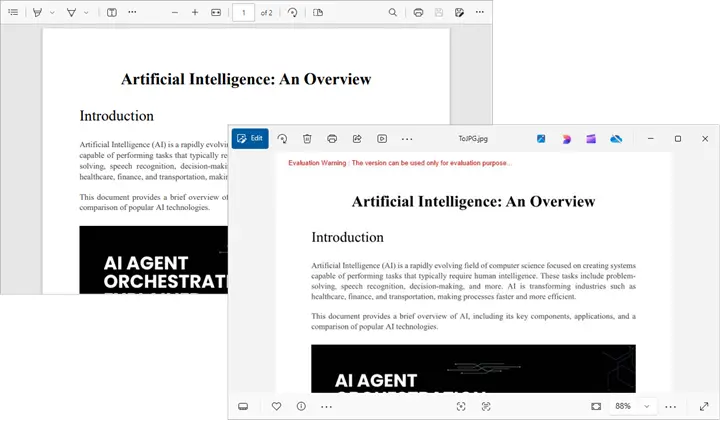
Task: Open more settings at PDF toolbar right
Action: tap(480, 12)
